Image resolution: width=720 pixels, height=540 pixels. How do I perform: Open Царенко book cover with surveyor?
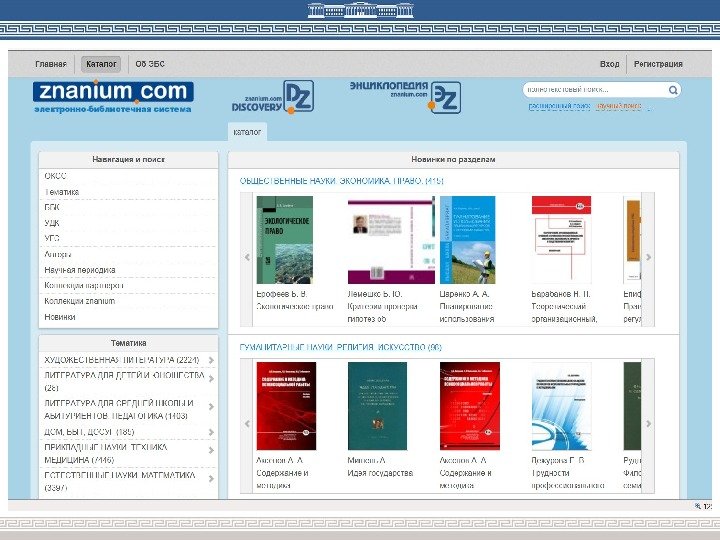pyautogui.click(x=467, y=240)
